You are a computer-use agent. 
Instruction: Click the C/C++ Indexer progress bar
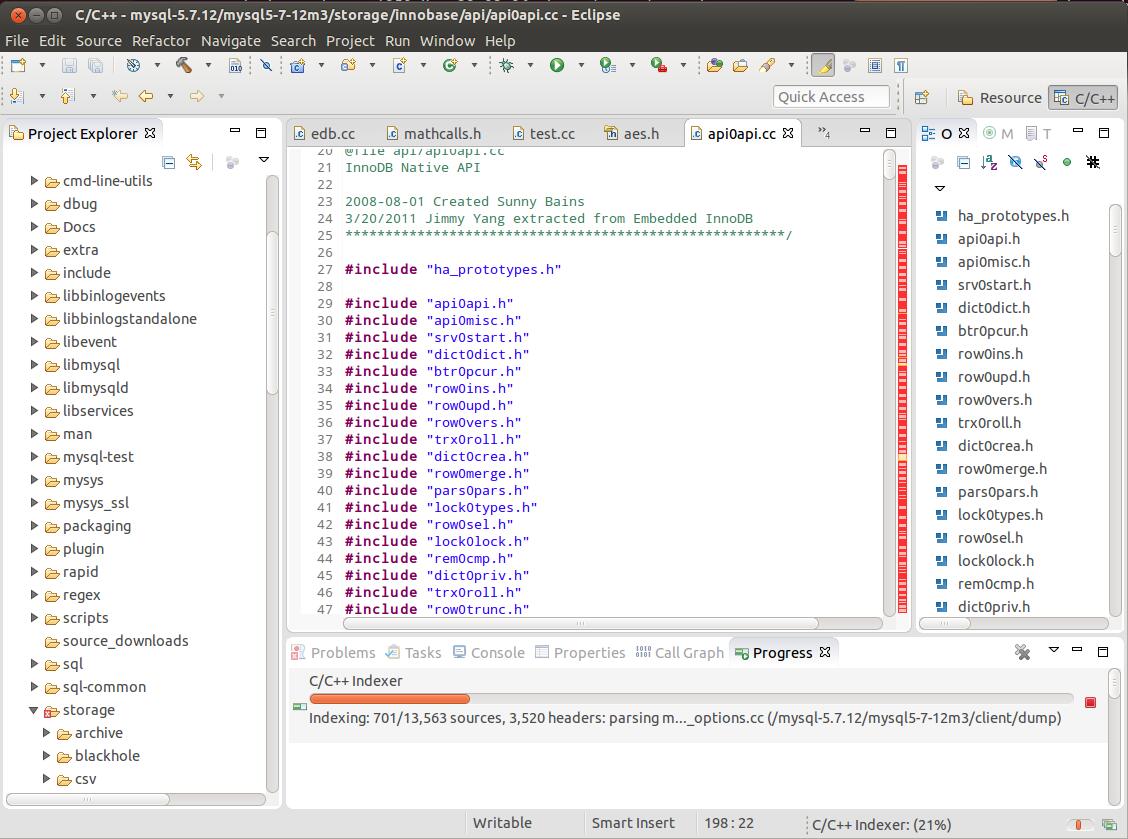point(690,699)
